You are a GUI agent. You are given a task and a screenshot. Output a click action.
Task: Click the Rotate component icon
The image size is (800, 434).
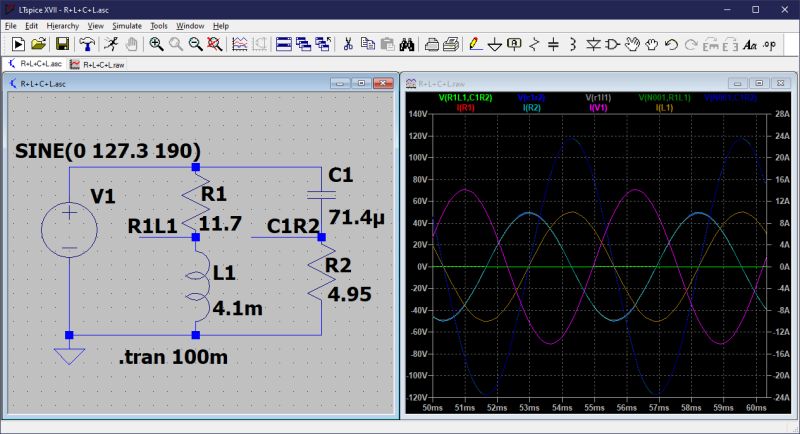point(710,44)
